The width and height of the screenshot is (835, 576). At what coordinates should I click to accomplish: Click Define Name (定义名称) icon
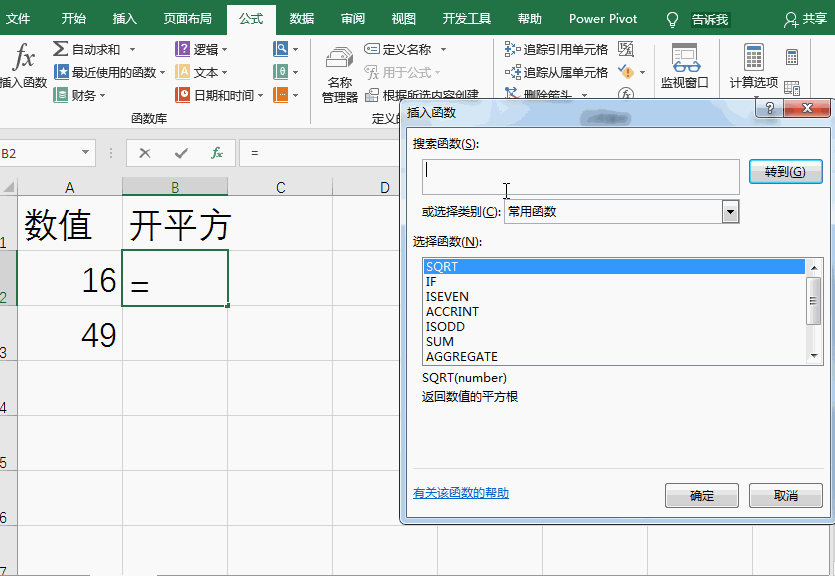click(371, 49)
